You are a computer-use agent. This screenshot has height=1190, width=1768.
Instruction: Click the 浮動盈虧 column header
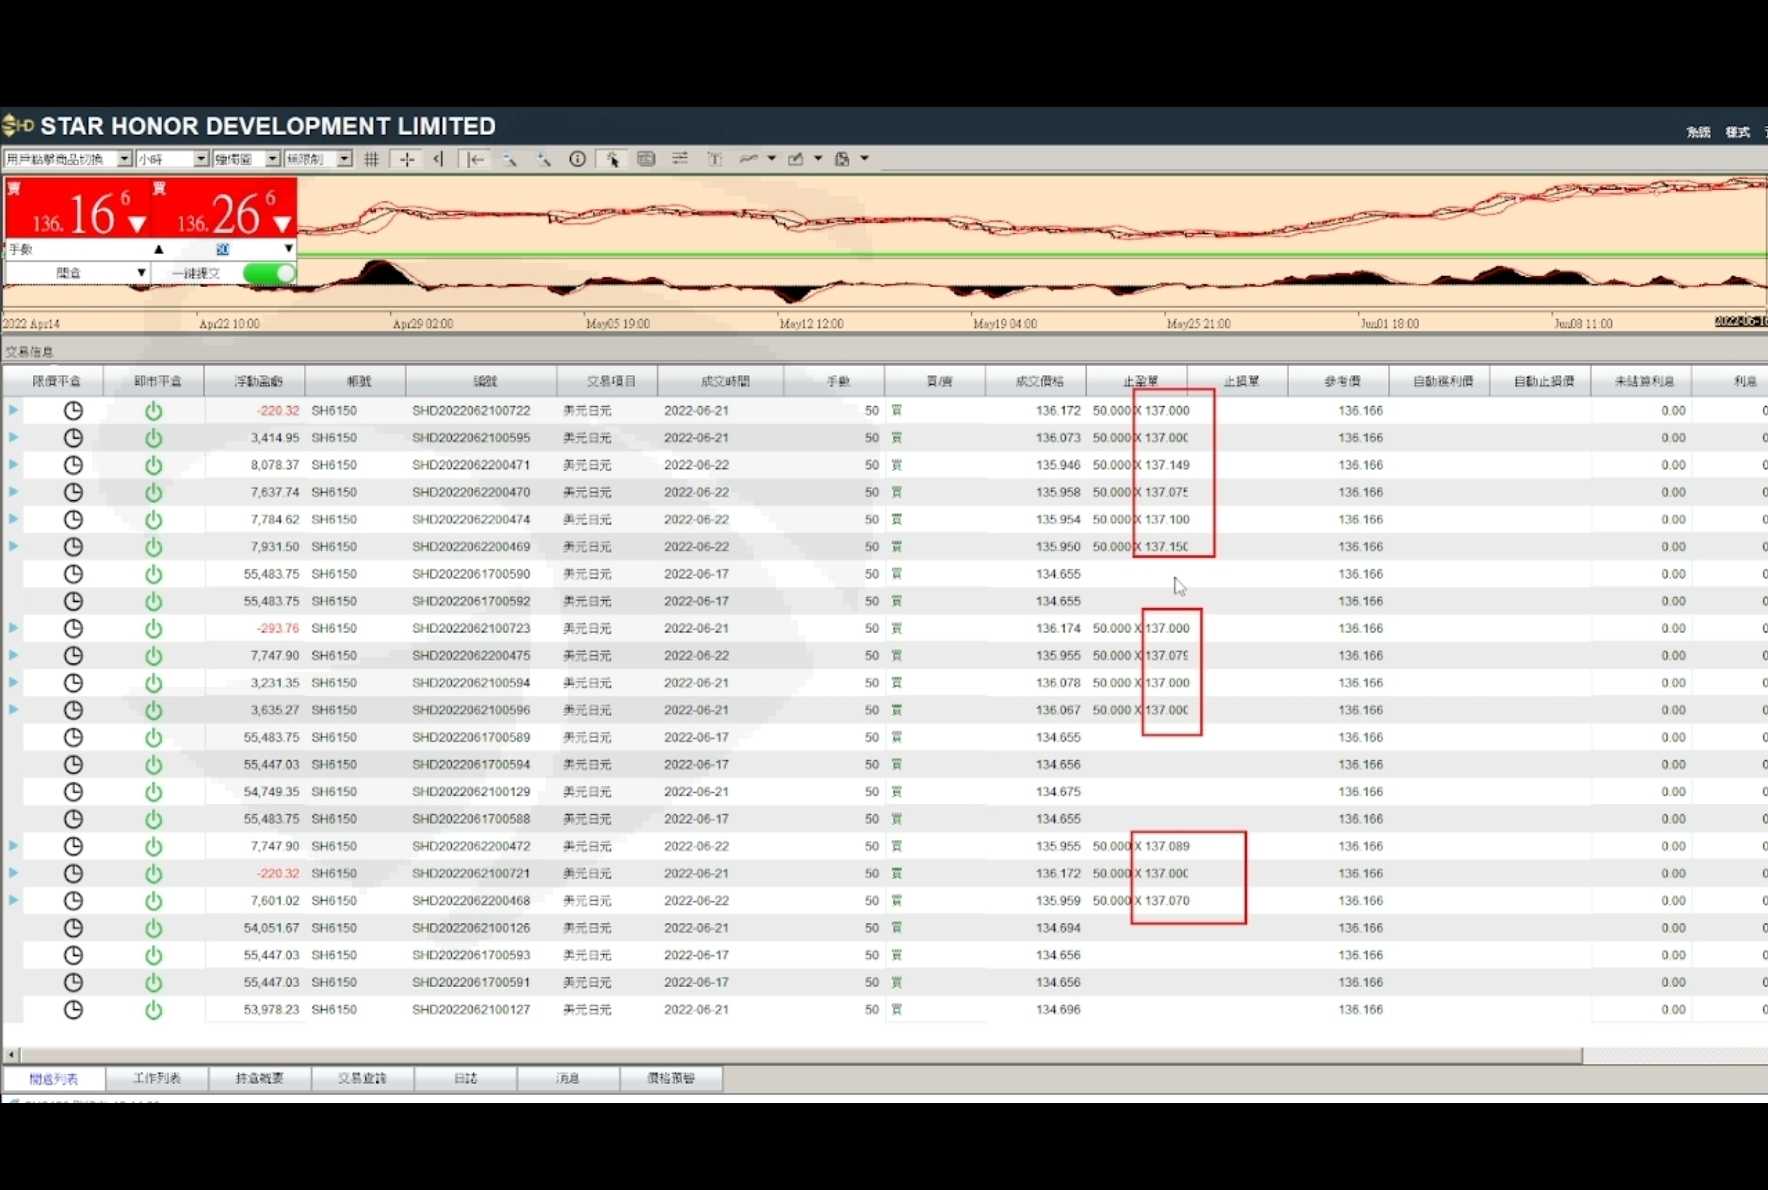(258, 381)
